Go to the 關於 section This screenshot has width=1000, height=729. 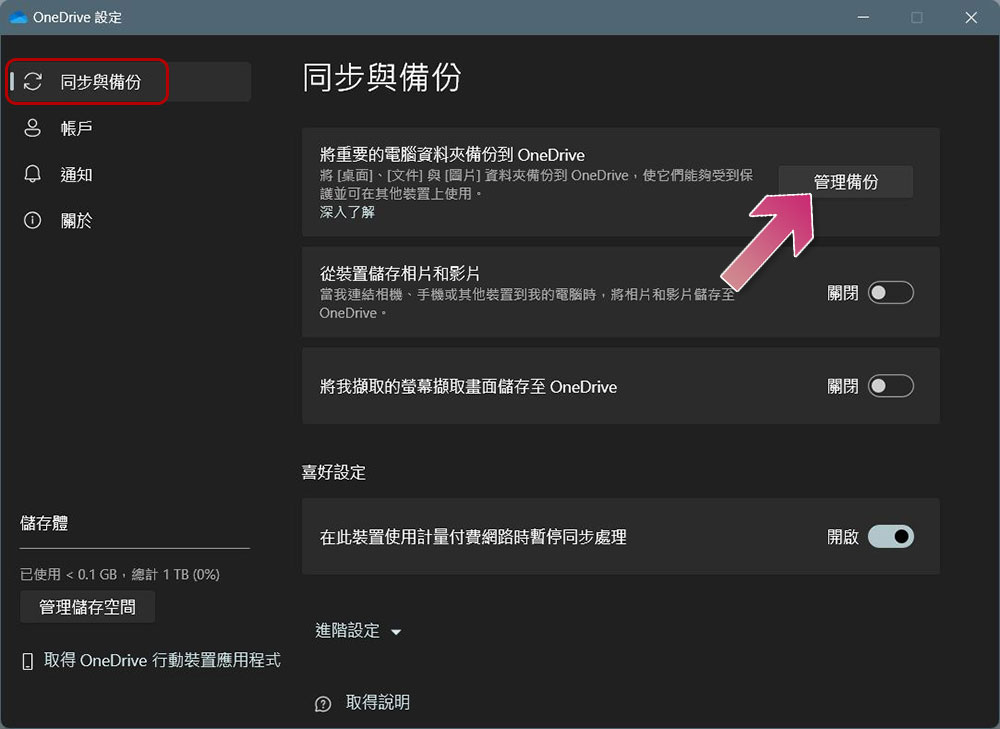[x=129, y=221]
